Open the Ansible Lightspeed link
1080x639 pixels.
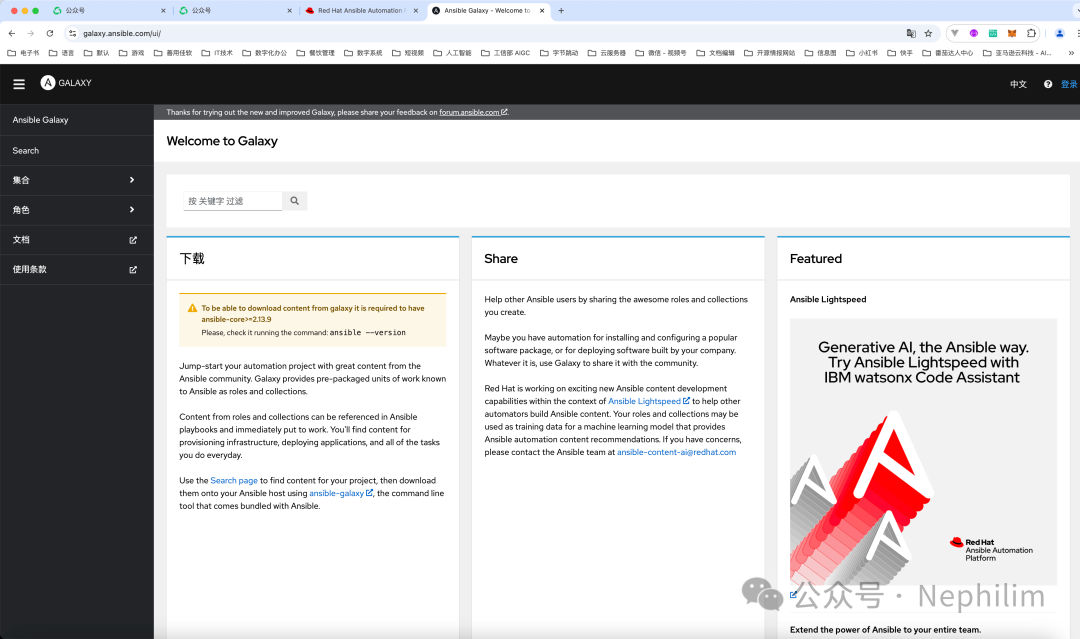(x=648, y=401)
